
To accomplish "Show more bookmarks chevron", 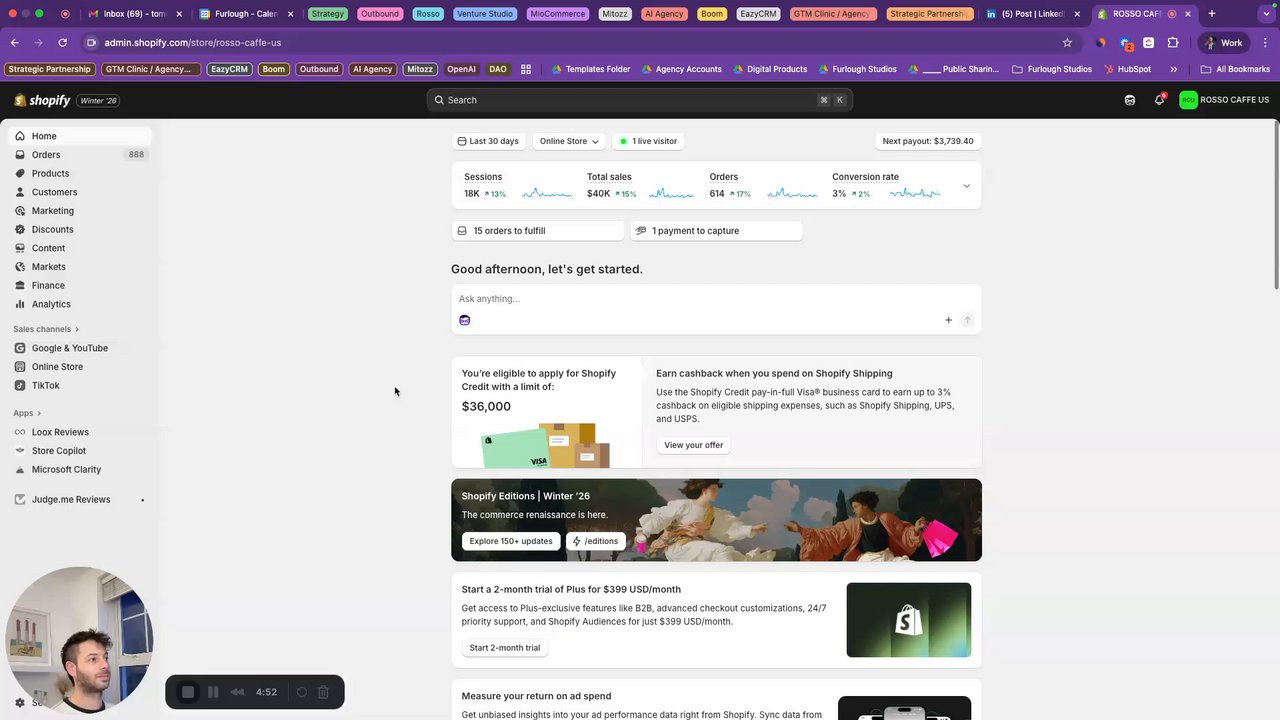I will 1174,69.
